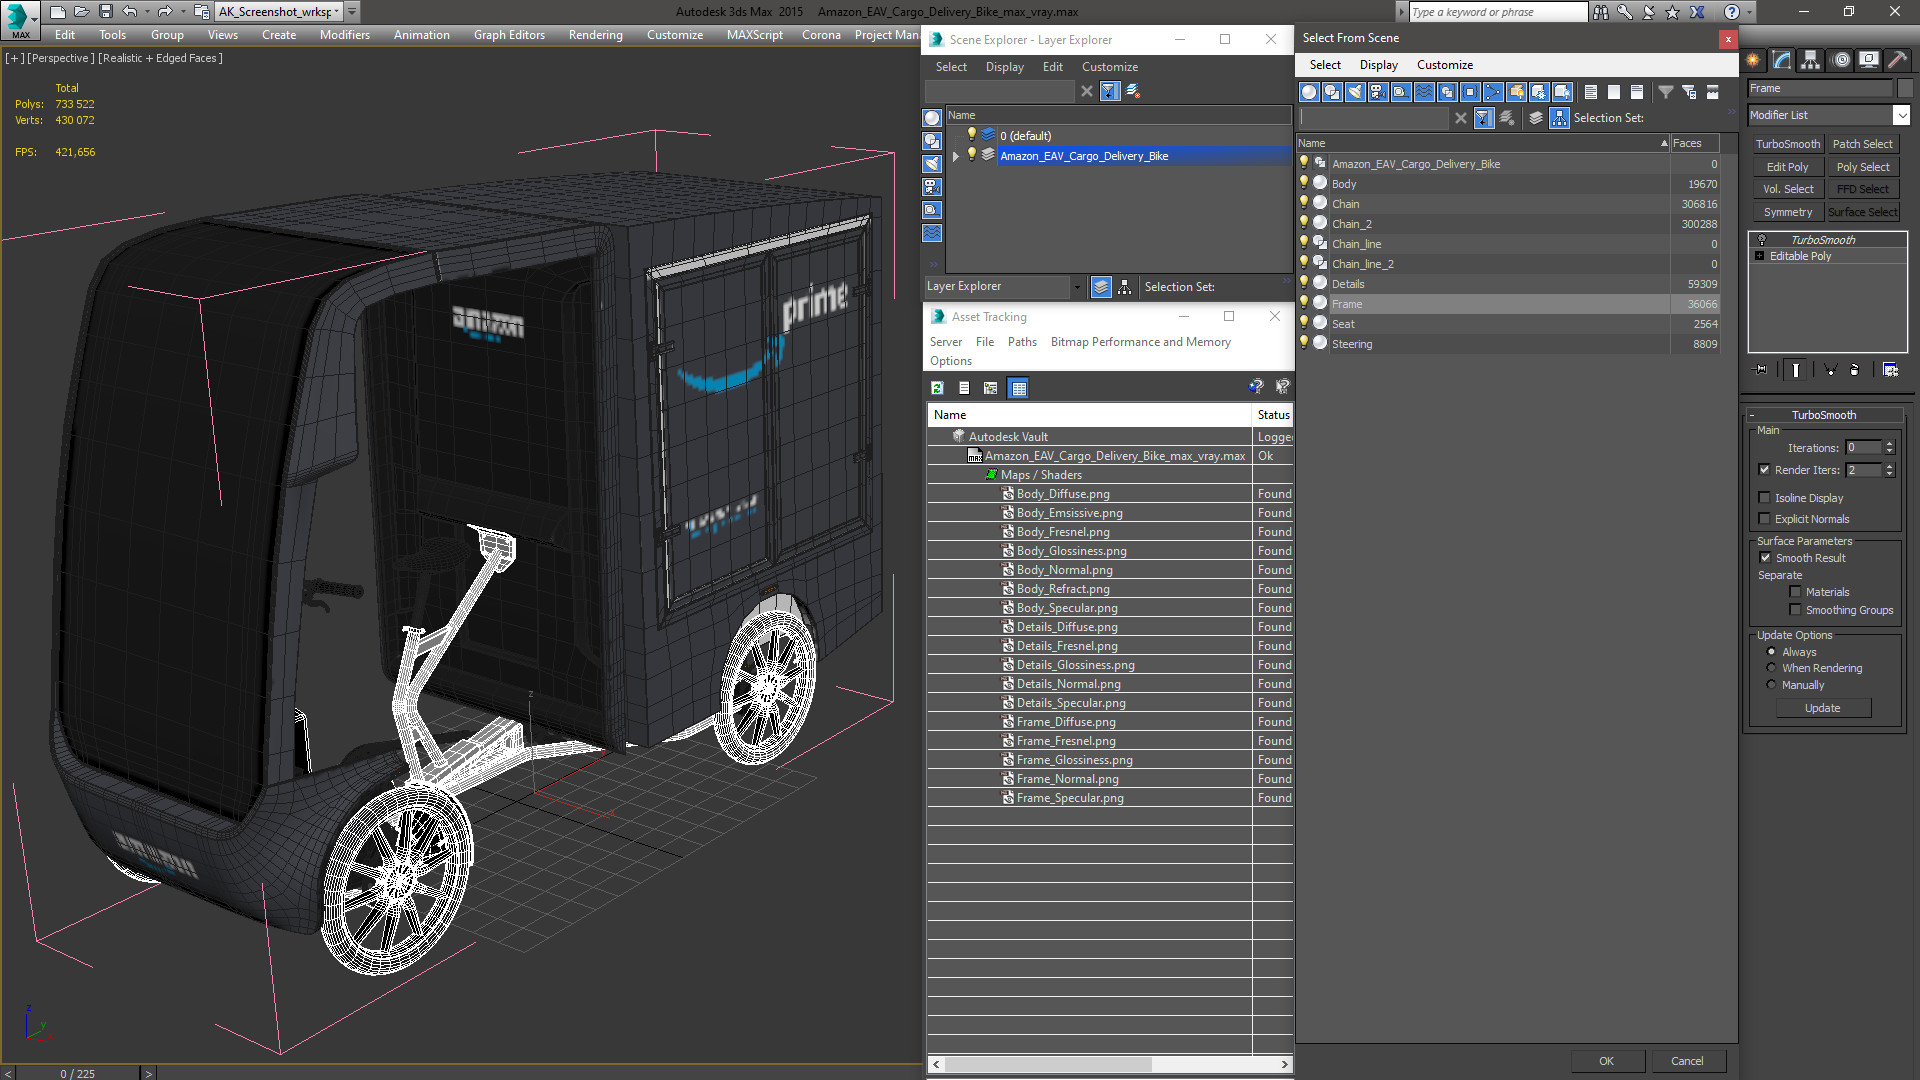Toggle visibility bulb of Chain_2 object

pos(1304,223)
